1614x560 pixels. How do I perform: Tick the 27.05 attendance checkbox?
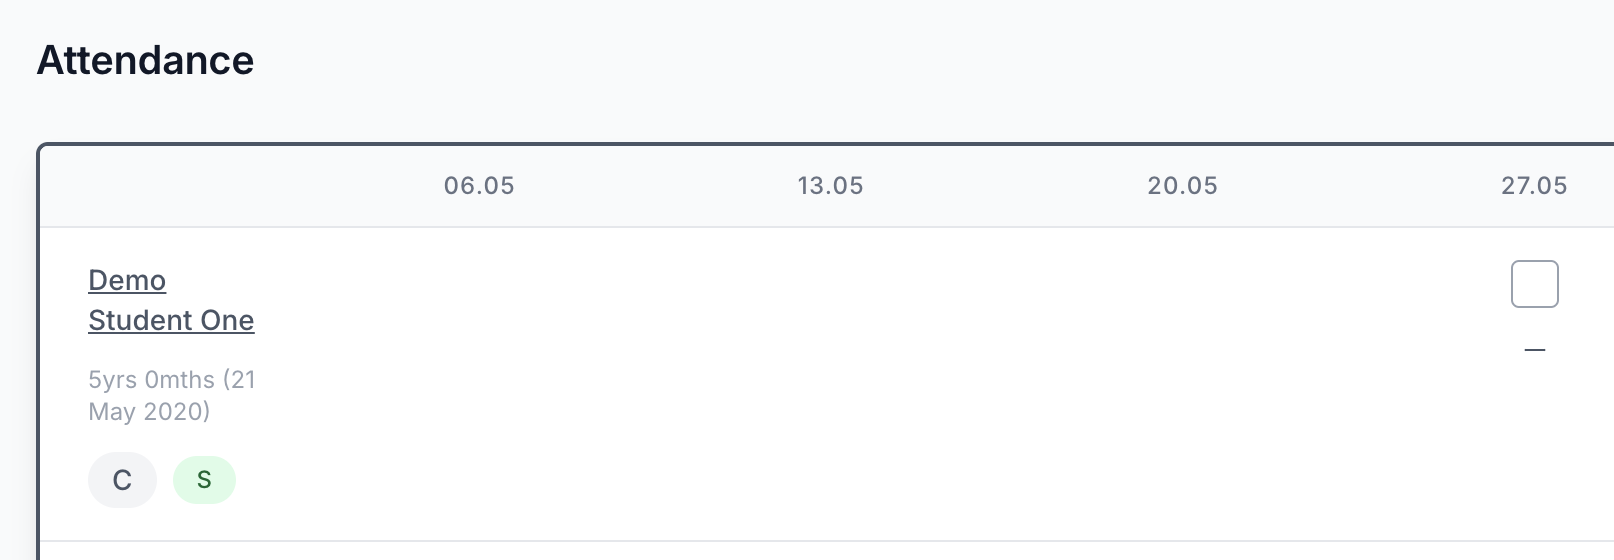tap(1534, 284)
